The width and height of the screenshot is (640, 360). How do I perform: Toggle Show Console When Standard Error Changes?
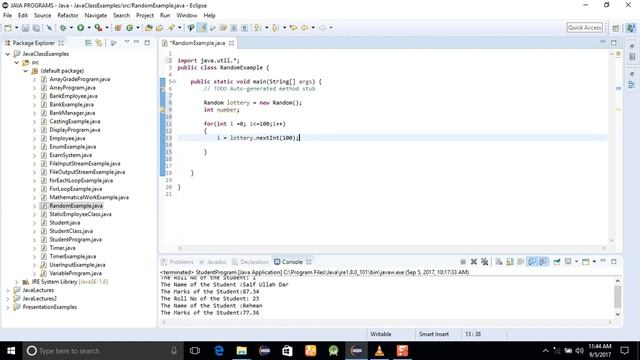pyautogui.click(x=543, y=262)
